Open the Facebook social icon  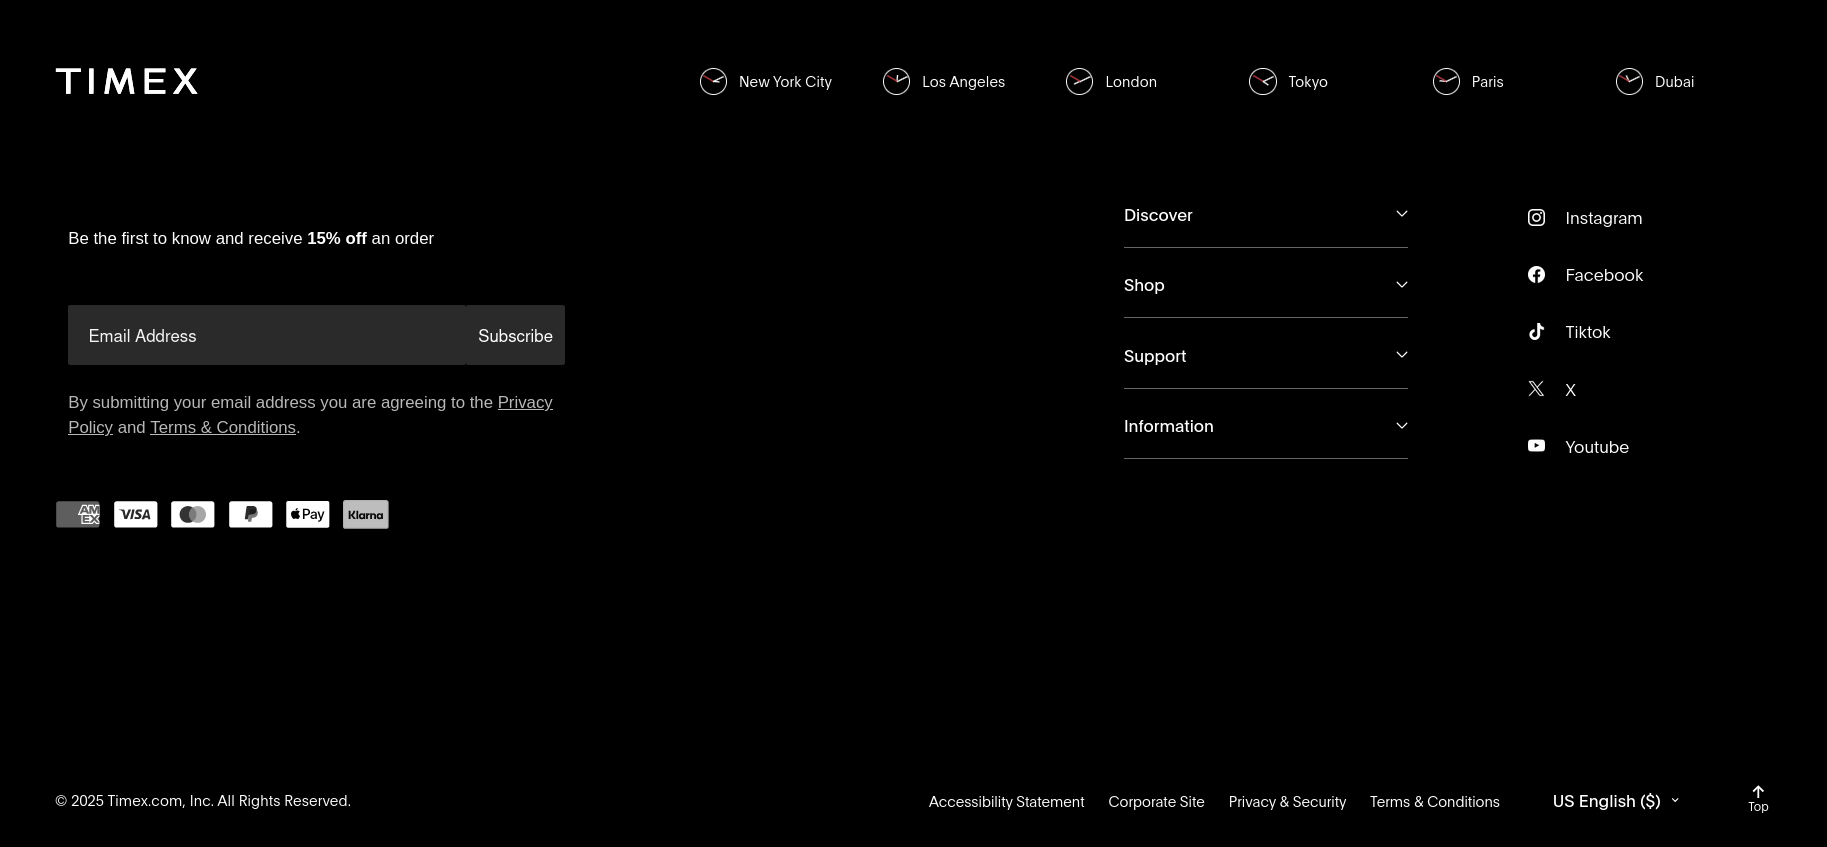[1536, 275]
